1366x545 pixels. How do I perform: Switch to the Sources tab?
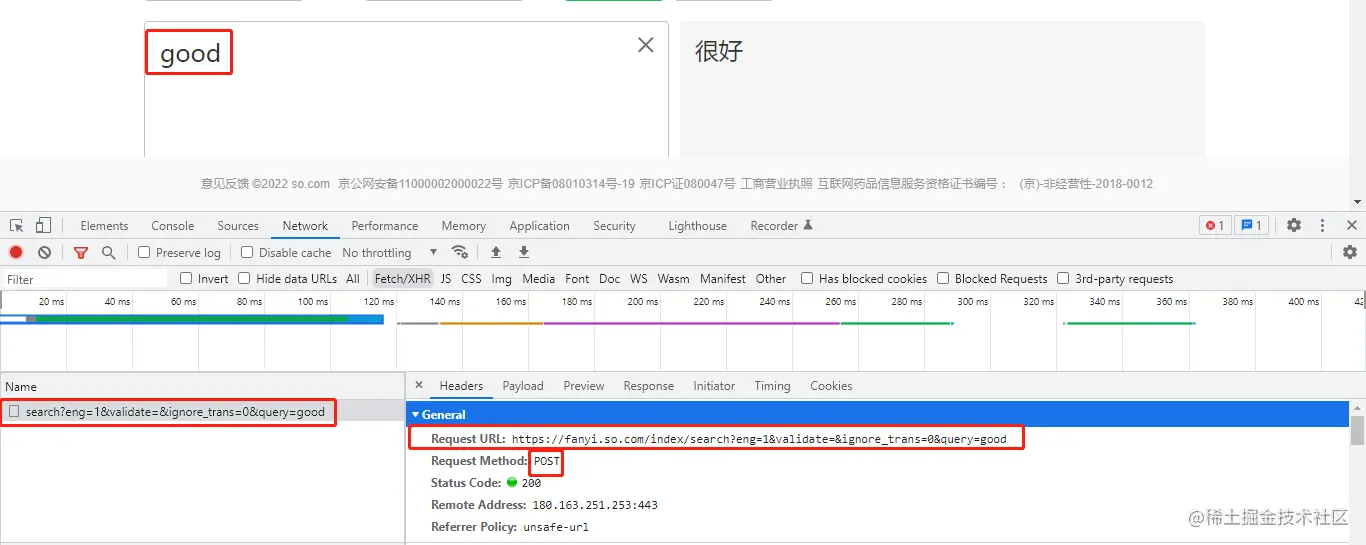(x=238, y=226)
